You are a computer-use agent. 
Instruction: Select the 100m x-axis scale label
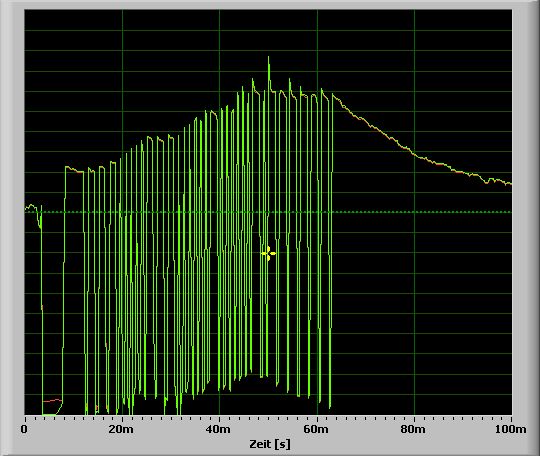point(510,429)
